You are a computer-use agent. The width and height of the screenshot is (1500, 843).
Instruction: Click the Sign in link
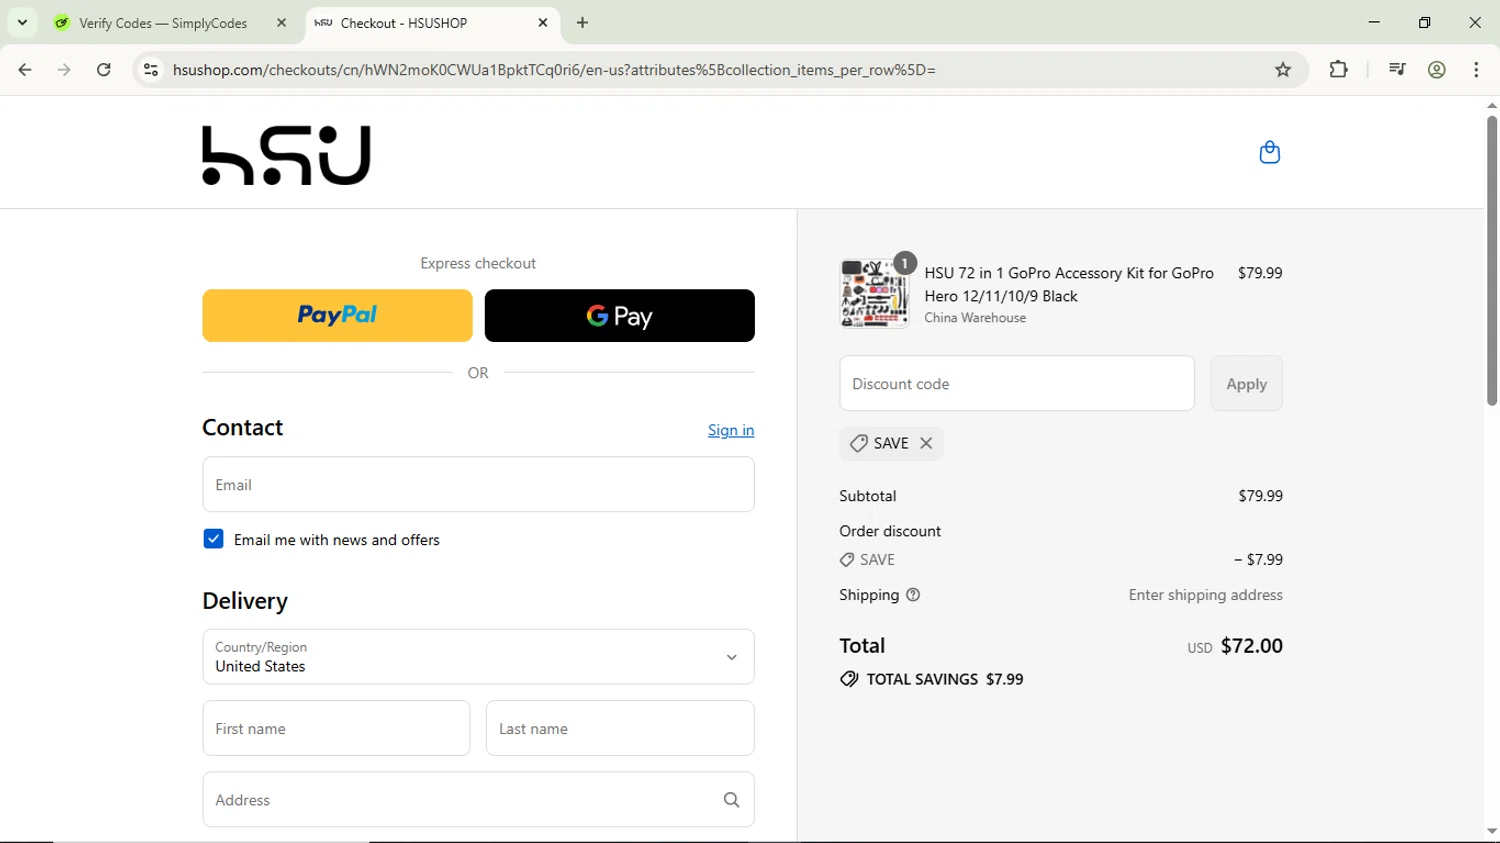731,430
